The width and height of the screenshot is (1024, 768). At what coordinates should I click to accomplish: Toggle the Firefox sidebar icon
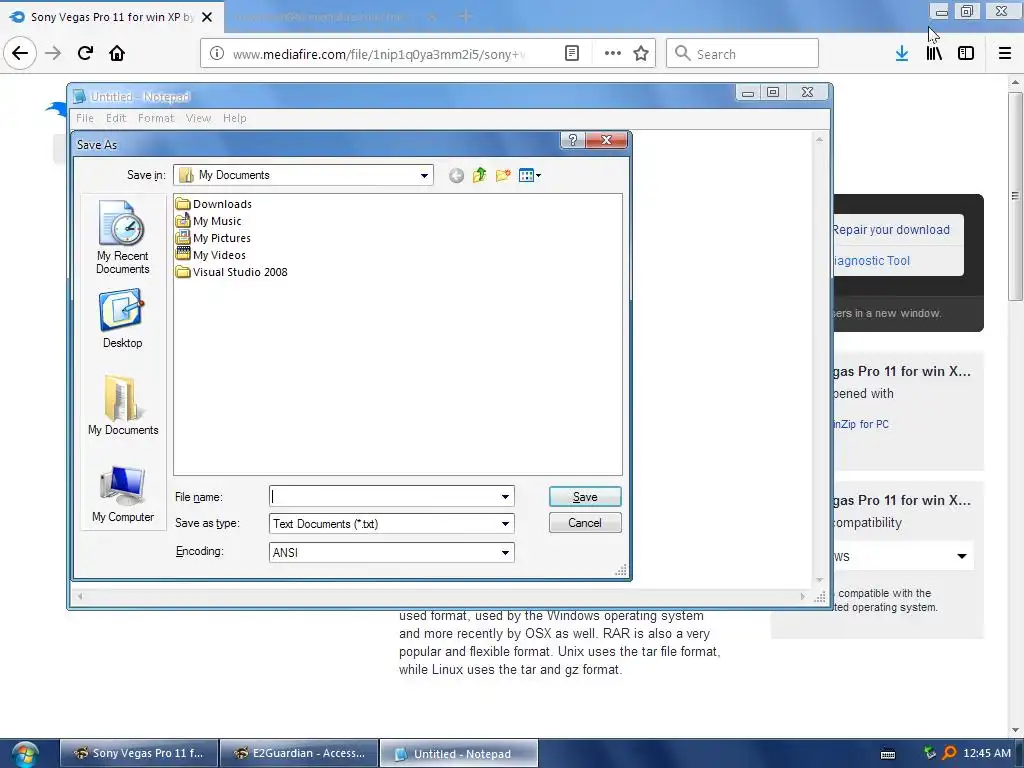pos(966,54)
